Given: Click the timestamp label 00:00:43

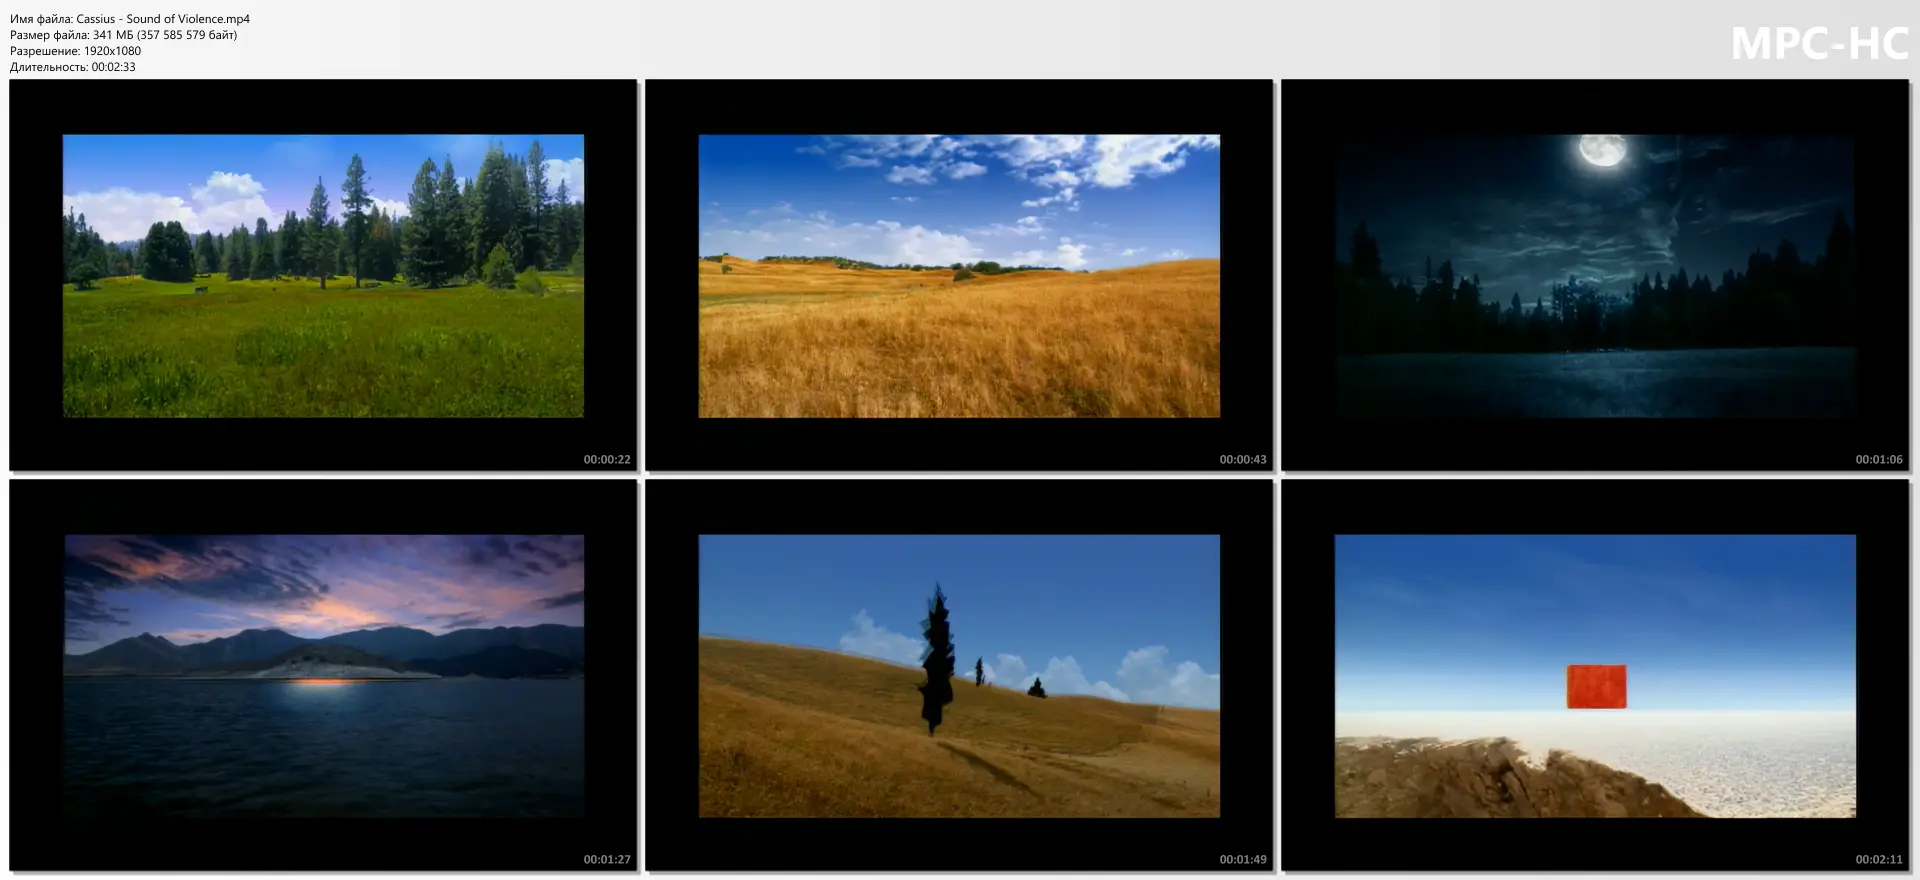Looking at the screenshot, I should (1243, 460).
